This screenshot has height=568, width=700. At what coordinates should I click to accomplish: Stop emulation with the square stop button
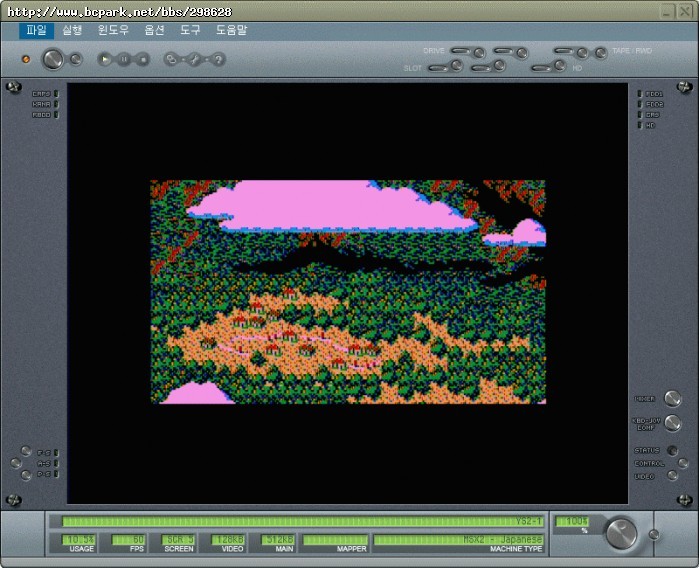click(143, 59)
